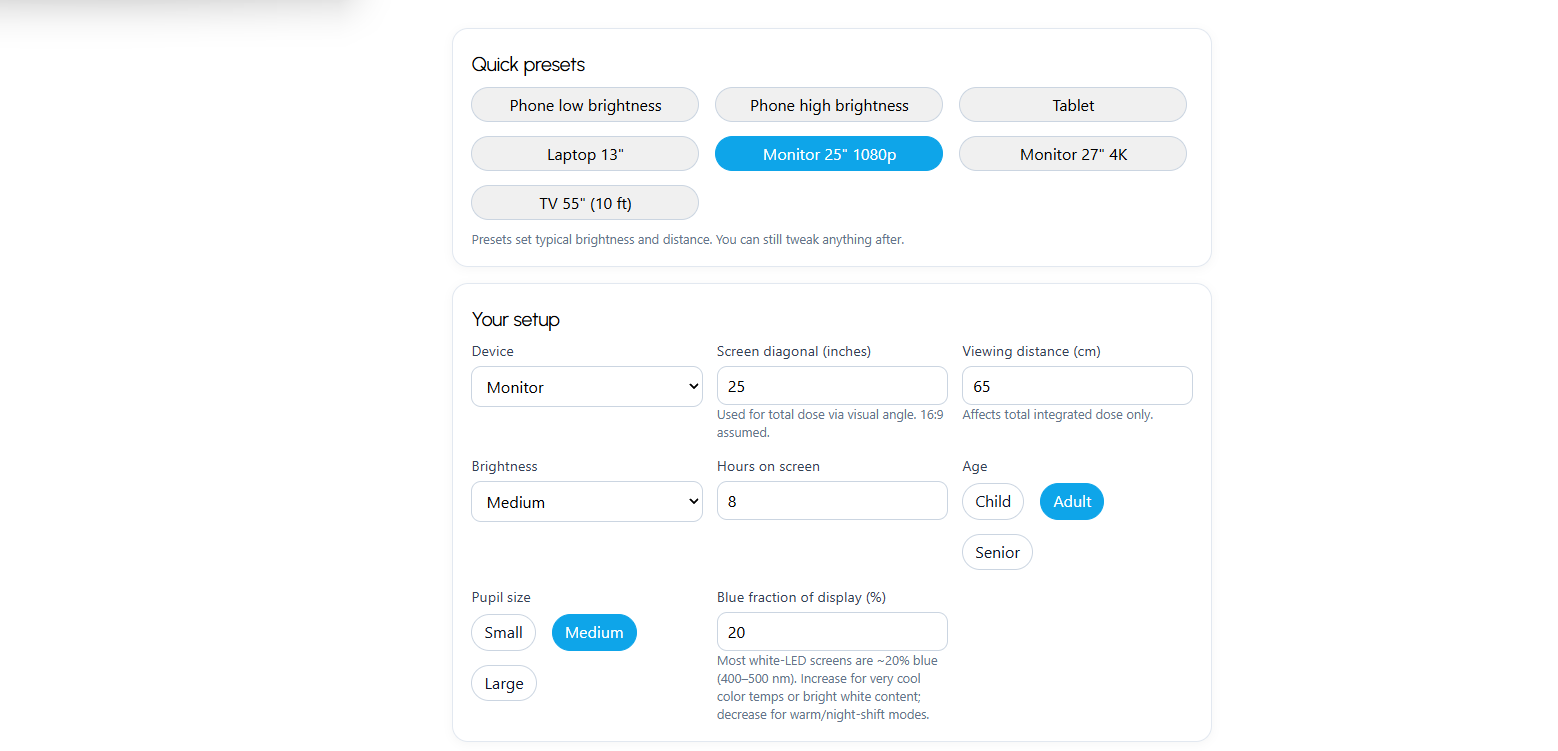Edit the Blue fraction of display field
The width and height of the screenshot is (1558, 751).
coord(831,632)
